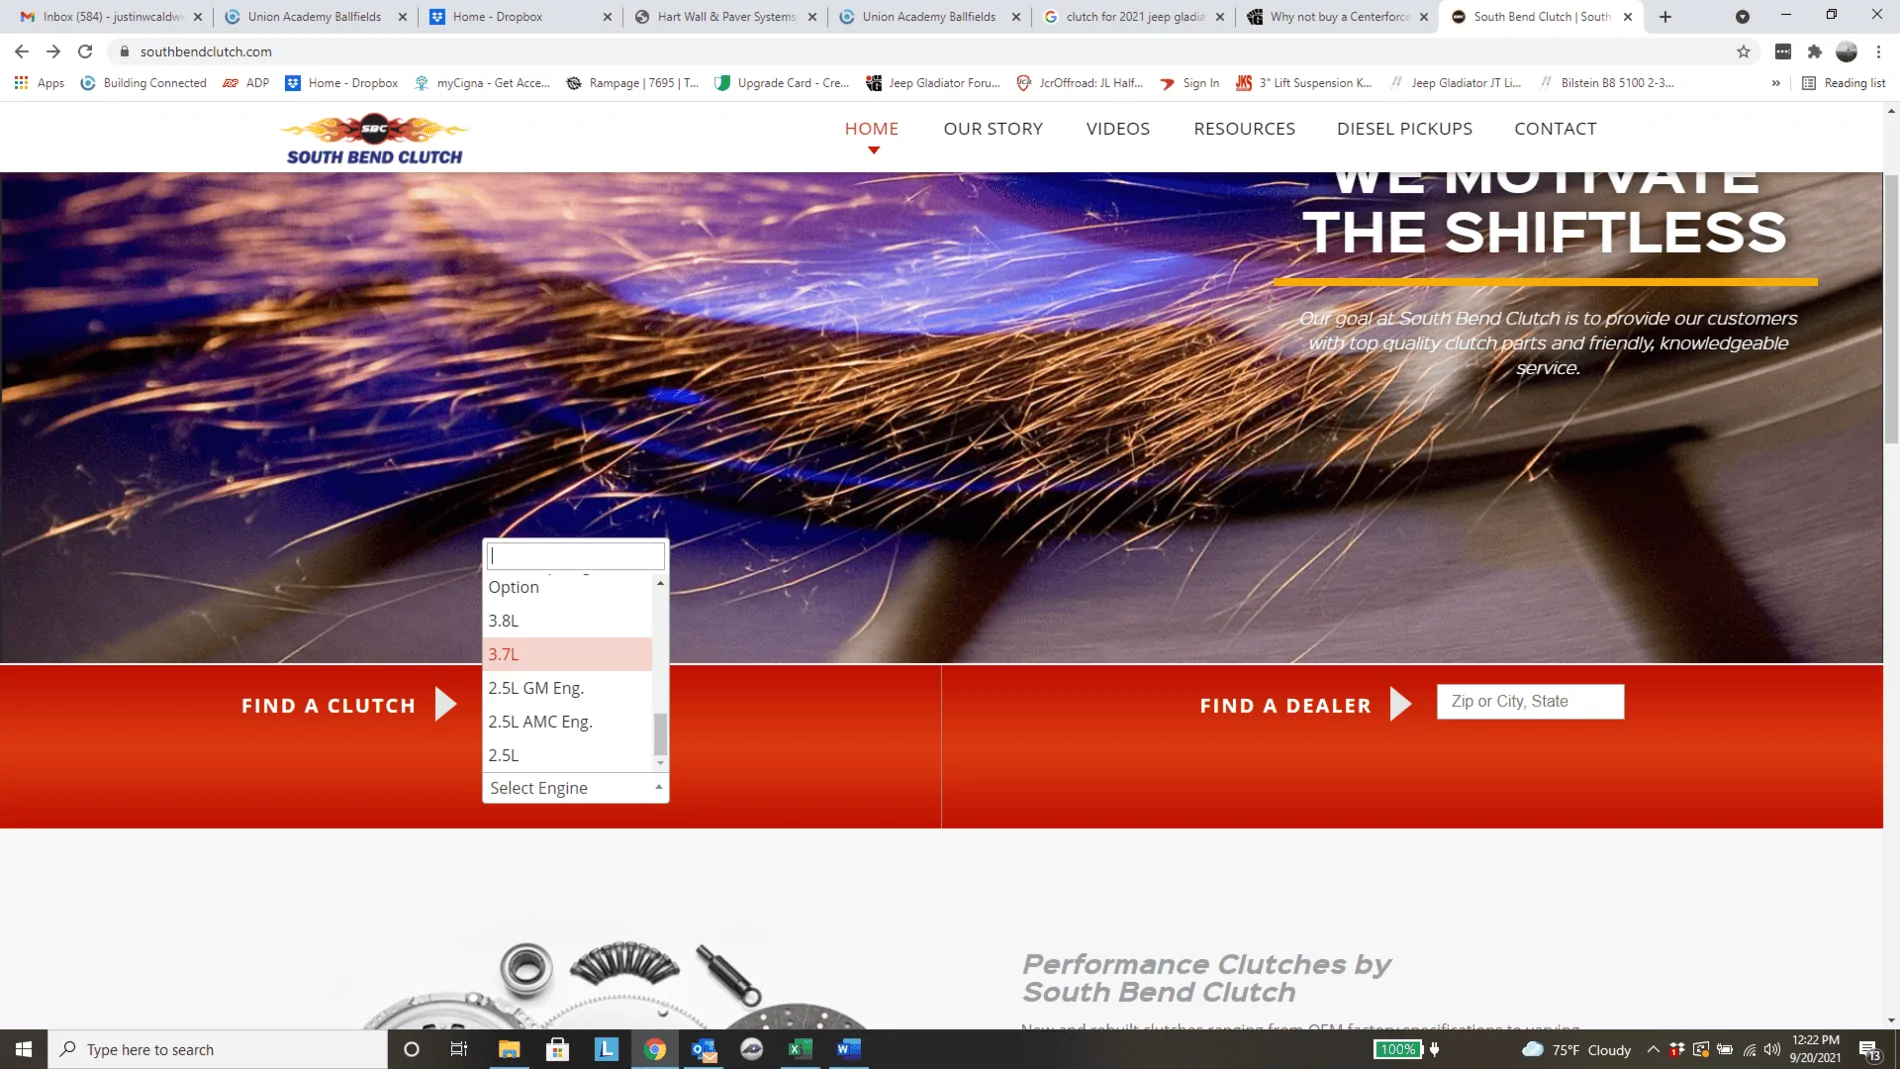Image resolution: width=1900 pixels, height=1069 pixels.
Task: Close the South Bend Clutch tab
Action: coord(1628,16)
